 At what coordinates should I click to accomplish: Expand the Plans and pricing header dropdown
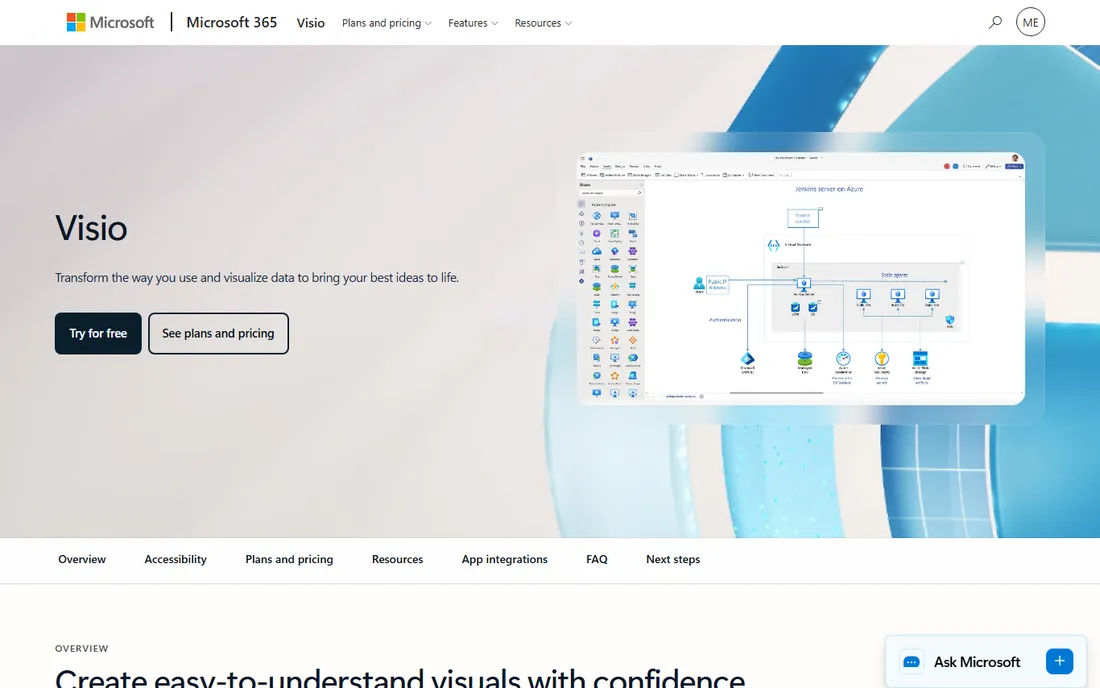click(x=387, y=23)
